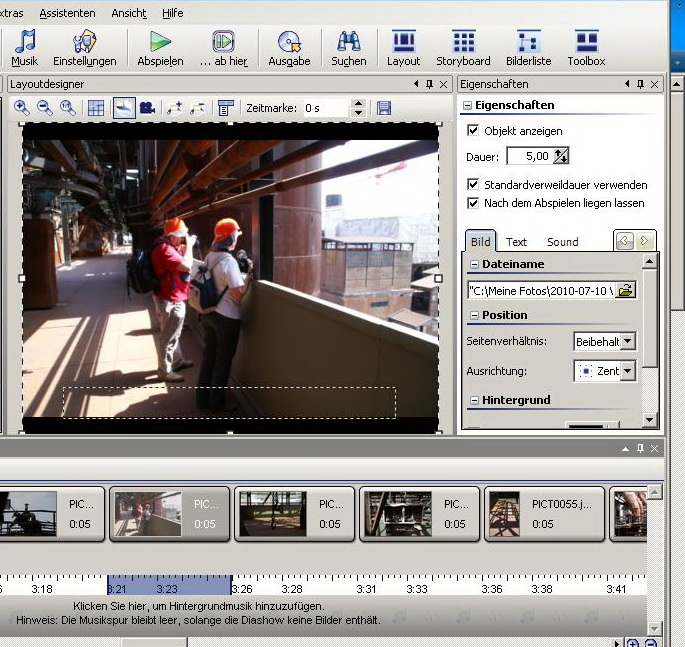
Task: Zoom in on Layoutdesigner preview
Action: tap(21, 108)
